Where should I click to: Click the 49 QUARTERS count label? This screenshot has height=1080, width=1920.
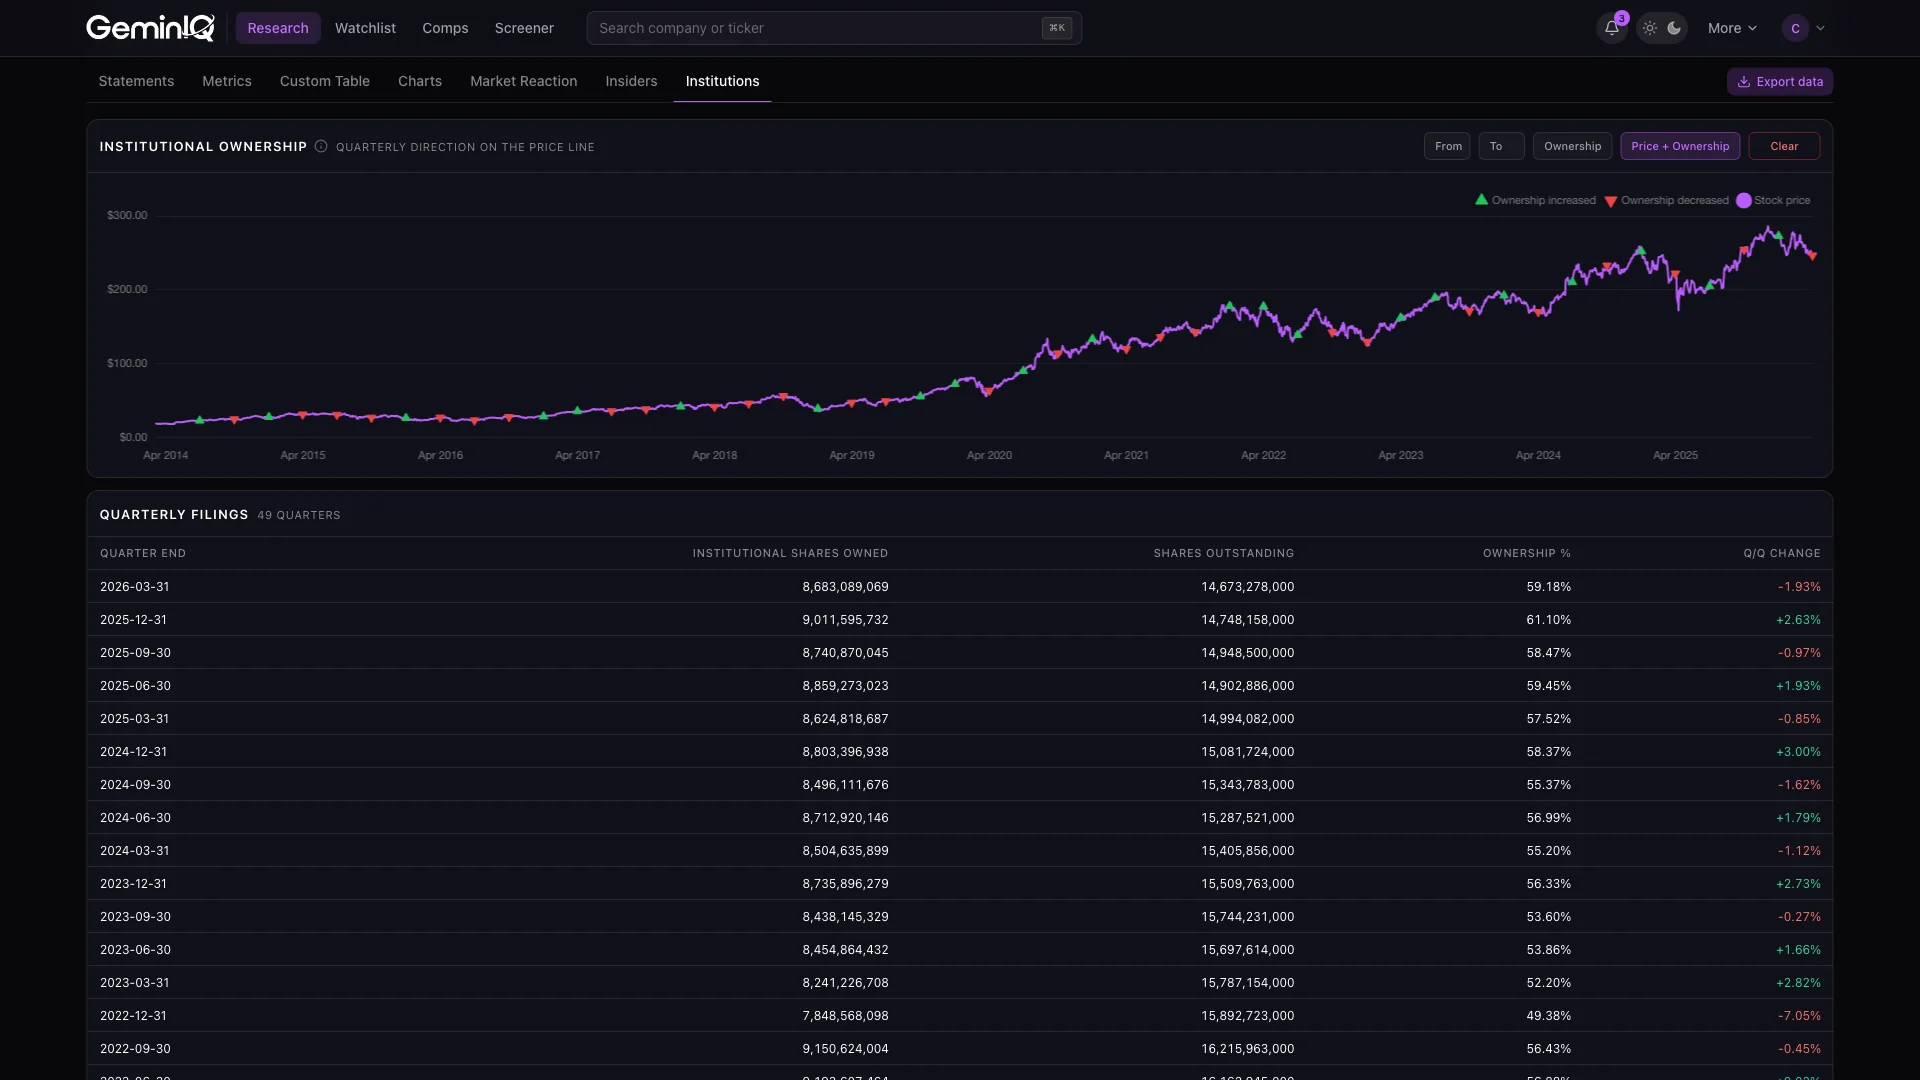coord(299,515)
